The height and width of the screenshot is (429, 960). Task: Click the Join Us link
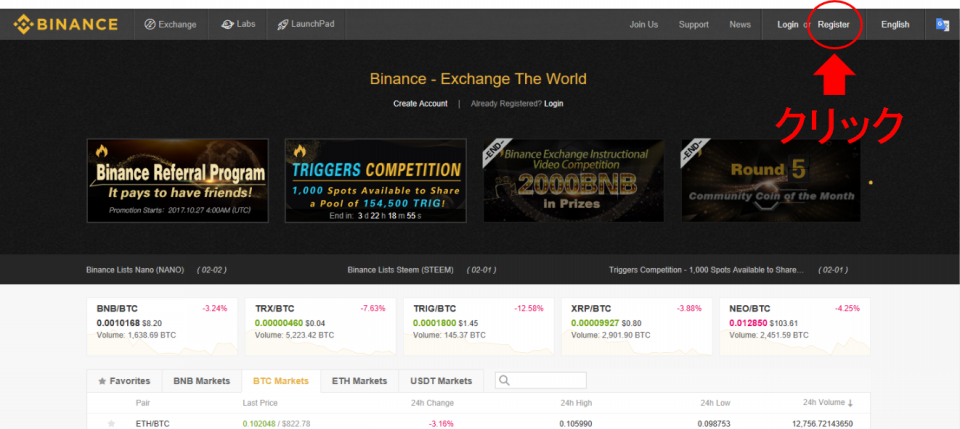(x=643, y=24)
